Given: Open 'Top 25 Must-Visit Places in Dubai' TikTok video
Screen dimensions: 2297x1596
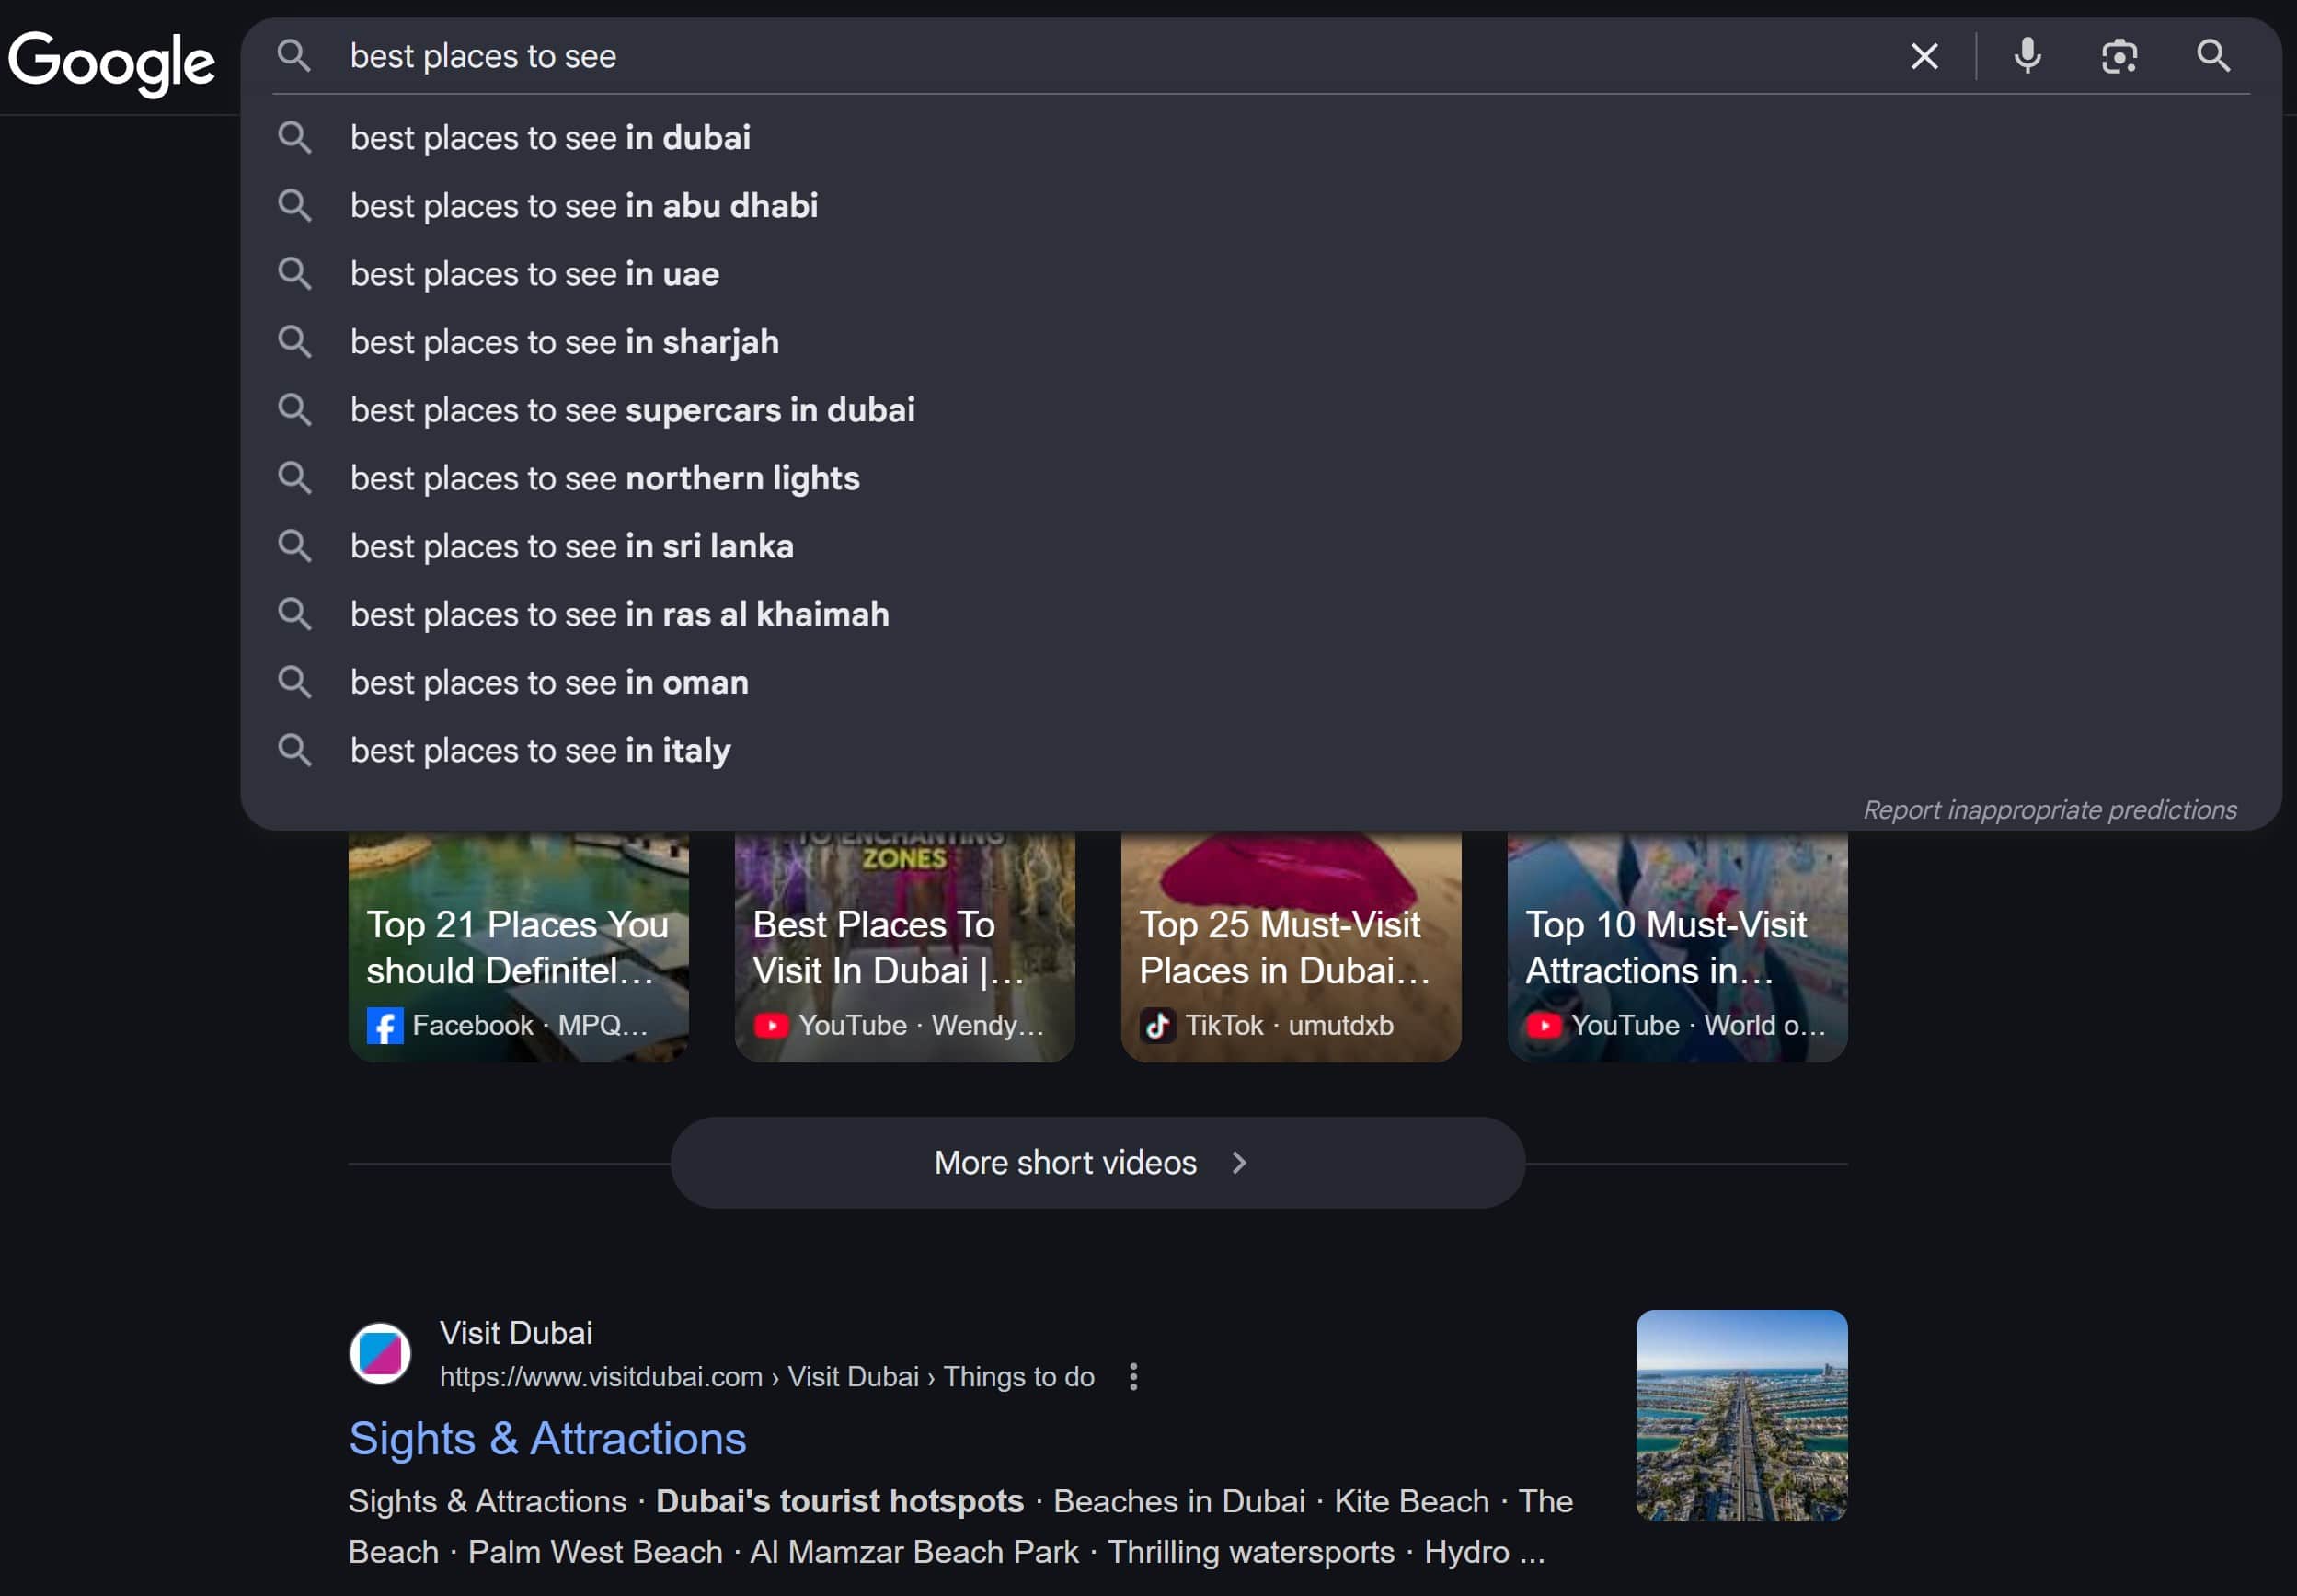Looking at the screenshot, I should coord(1290,946).
